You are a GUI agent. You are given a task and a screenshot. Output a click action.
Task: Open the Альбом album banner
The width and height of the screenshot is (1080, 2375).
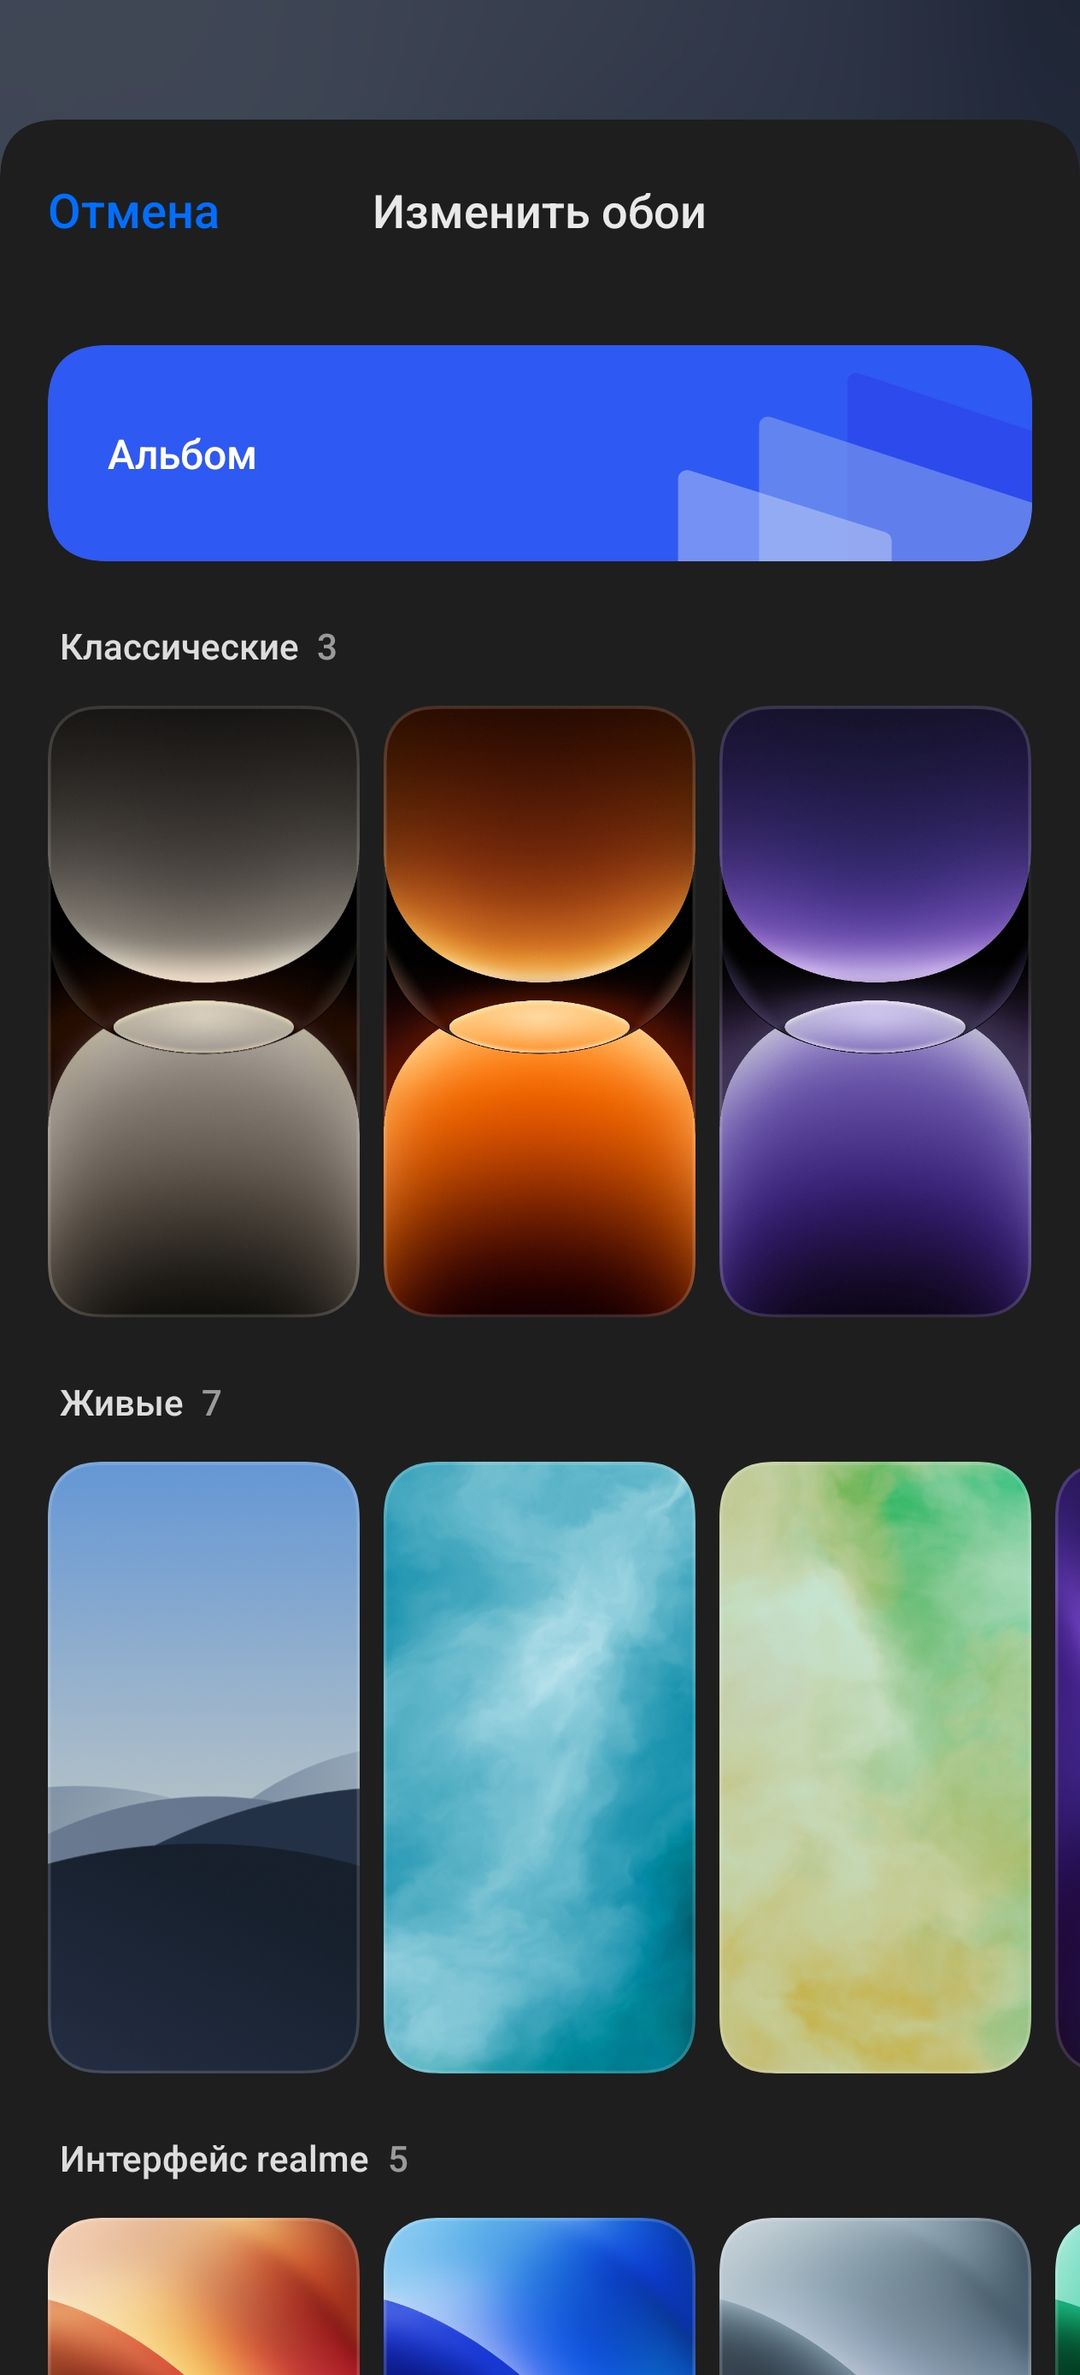pos(540,453)
